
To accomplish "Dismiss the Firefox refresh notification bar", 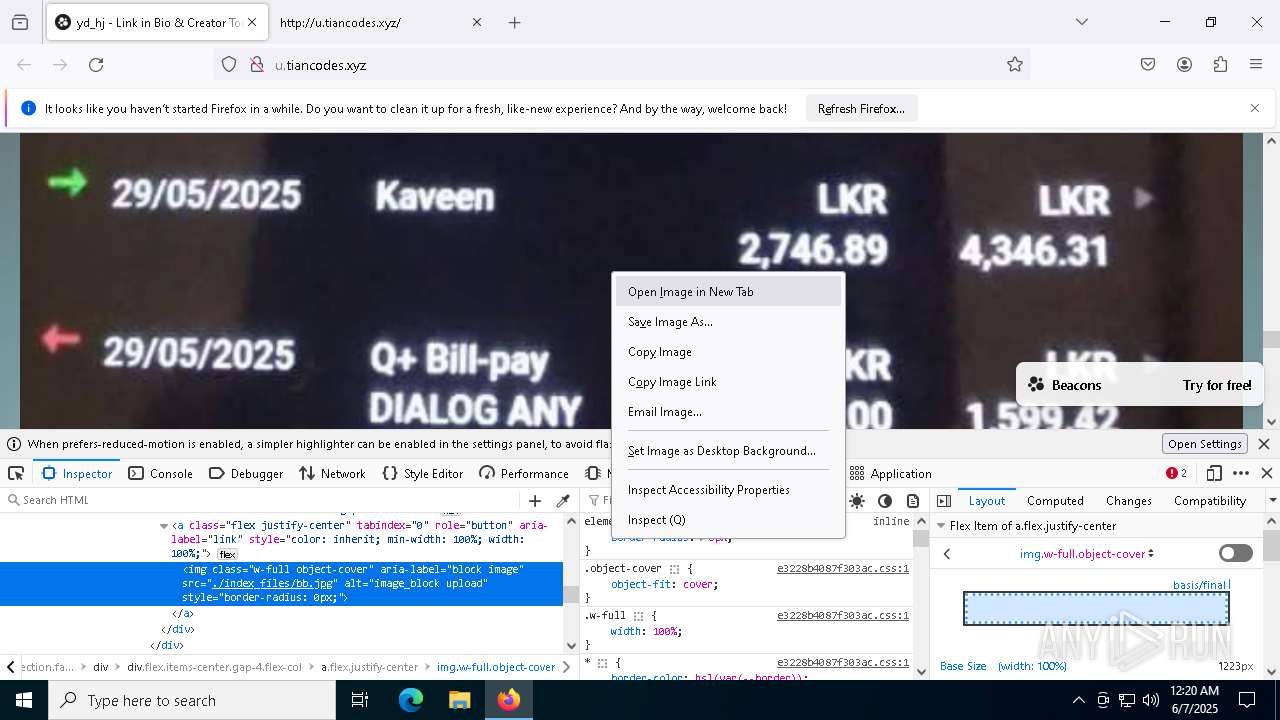I will click(x=1255, y=108).
